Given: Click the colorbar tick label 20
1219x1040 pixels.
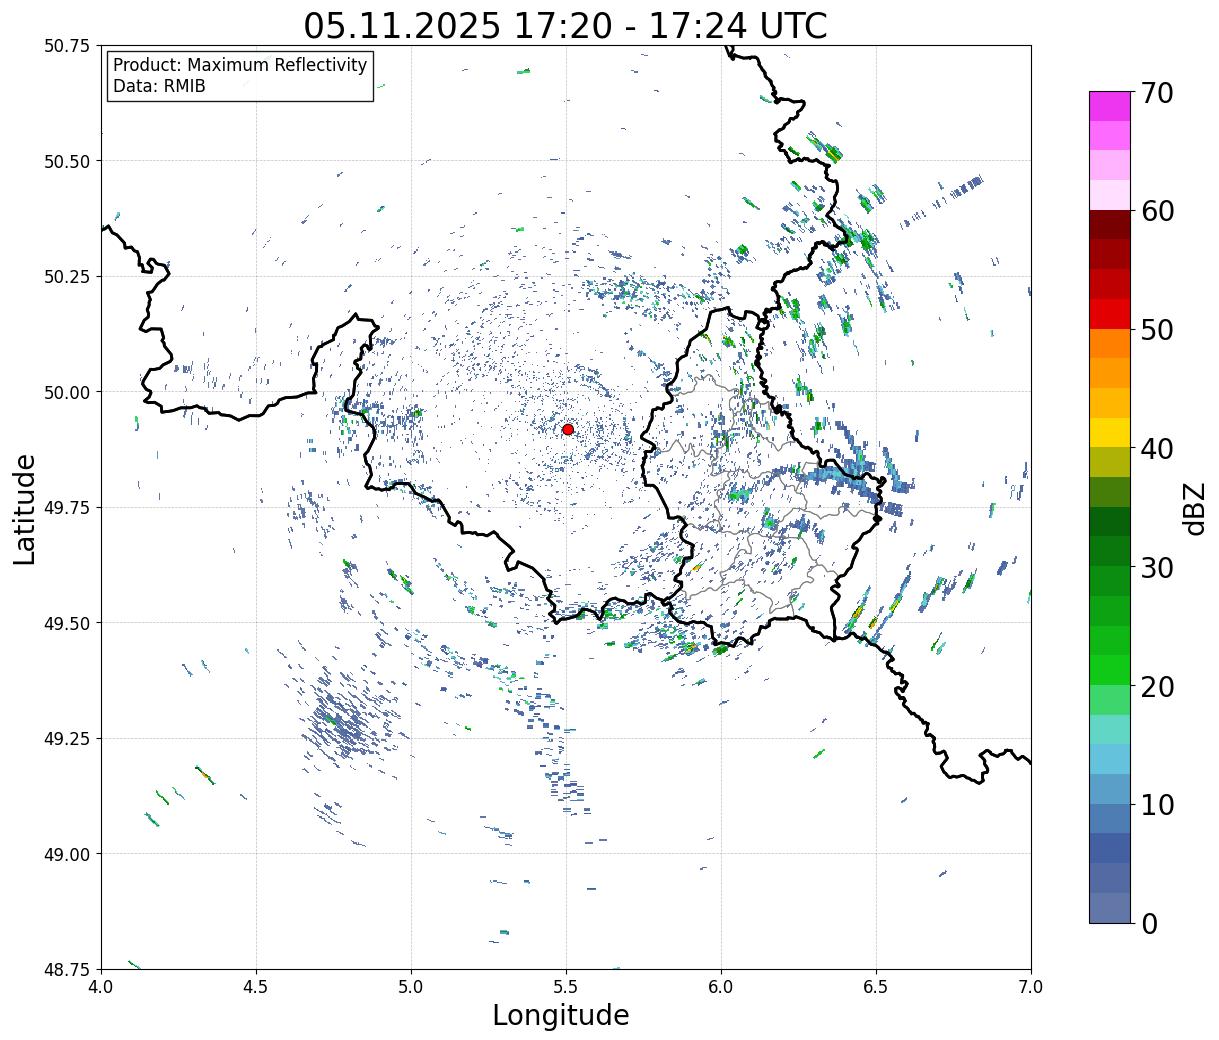Looking at the screenshot, I should pyautogui.click(x=1156, y=686).
